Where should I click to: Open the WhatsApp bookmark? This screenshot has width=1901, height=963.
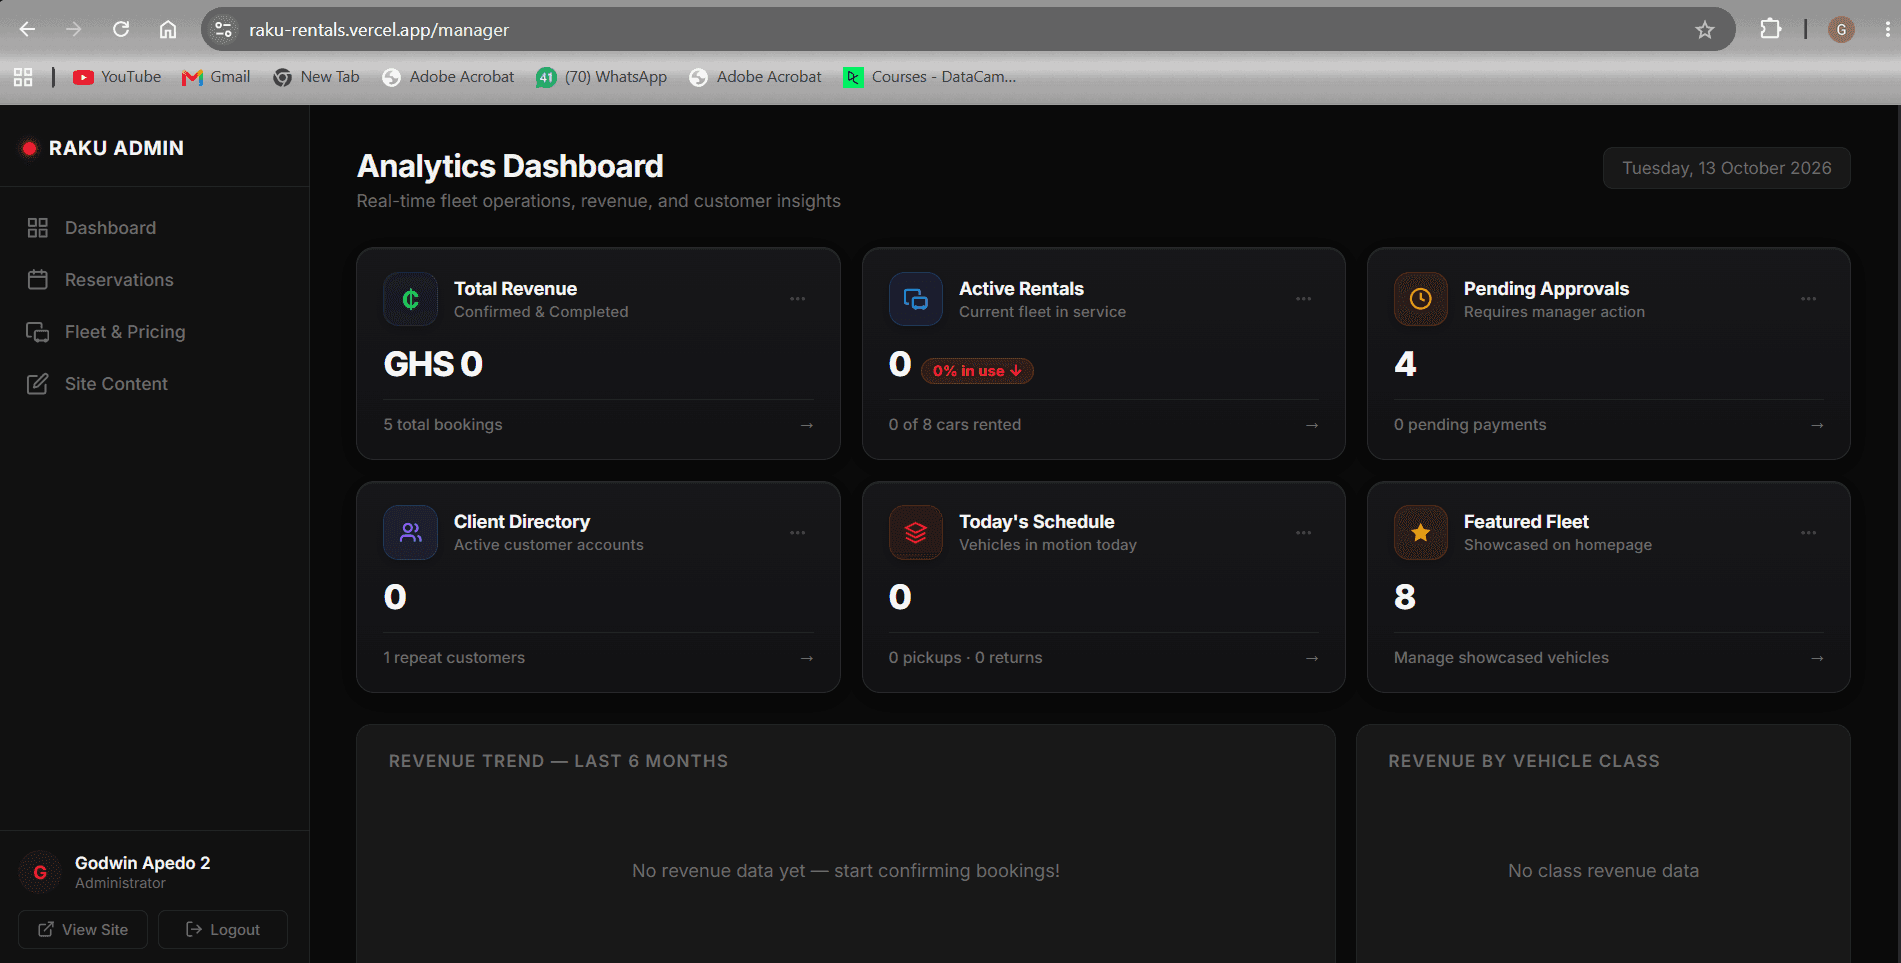pyautogui.click(x=601, y=77)
